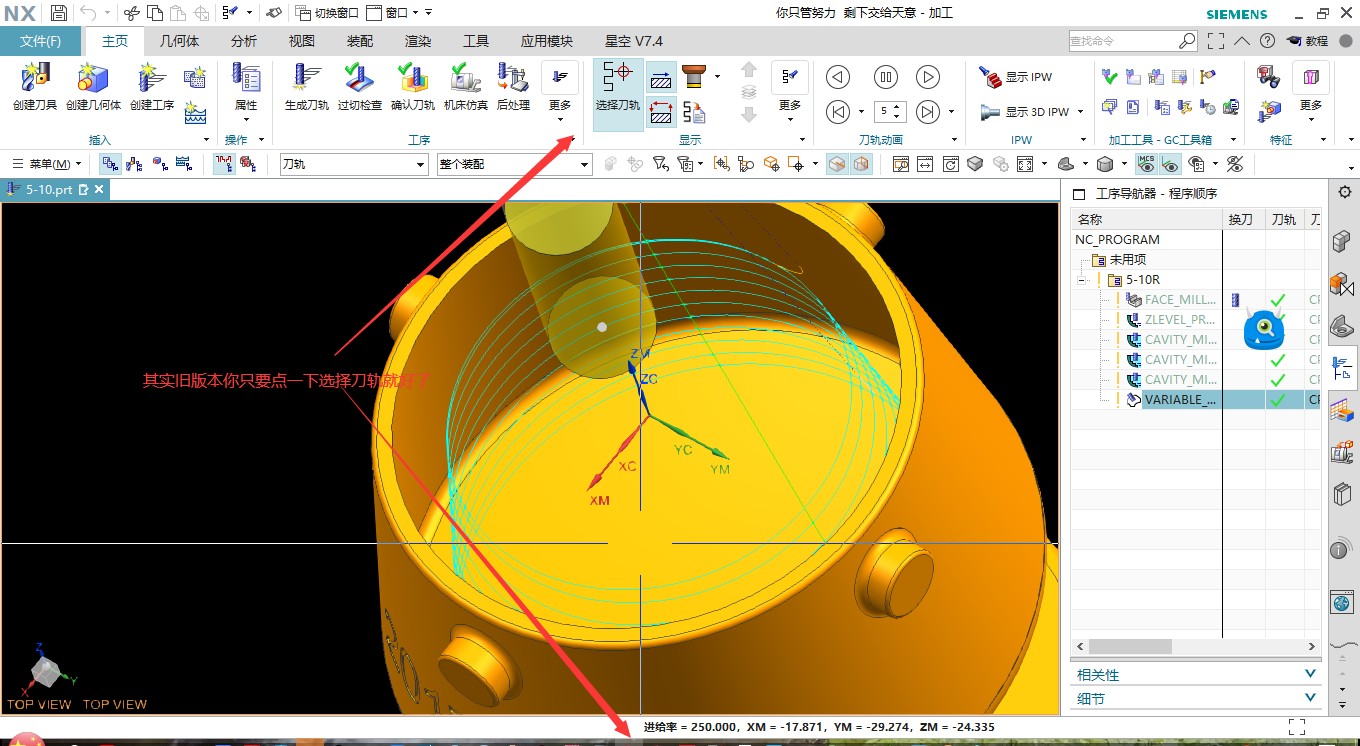The height and width of the screenshot is (746, 1360).
Task: Click 切换窗口 button
Action: (x=327, y=13)
